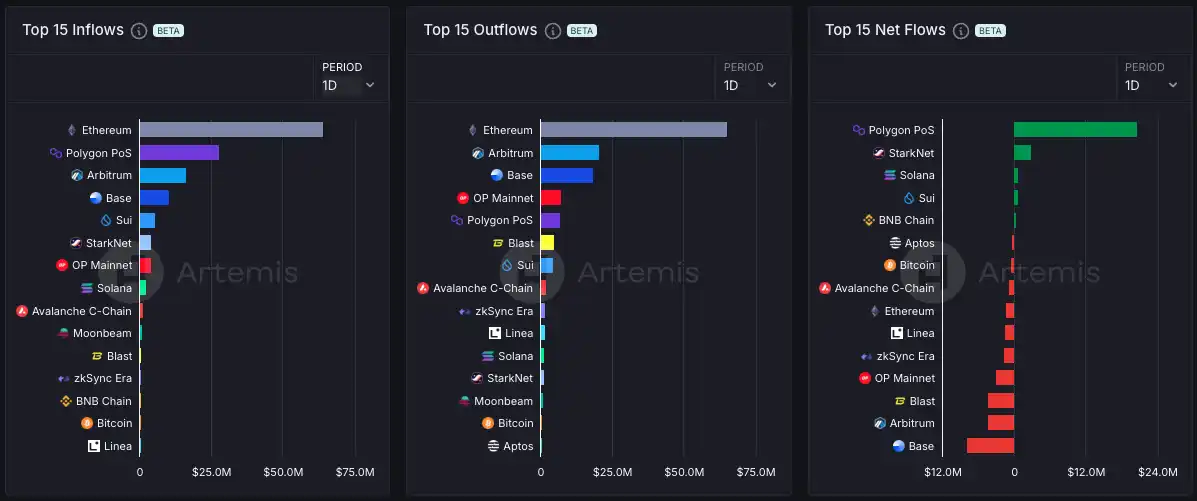Screen dimensions: 1197x501
Task: Click the OP Mainnet icon in Outflows chart
Action: click(463, 198)
